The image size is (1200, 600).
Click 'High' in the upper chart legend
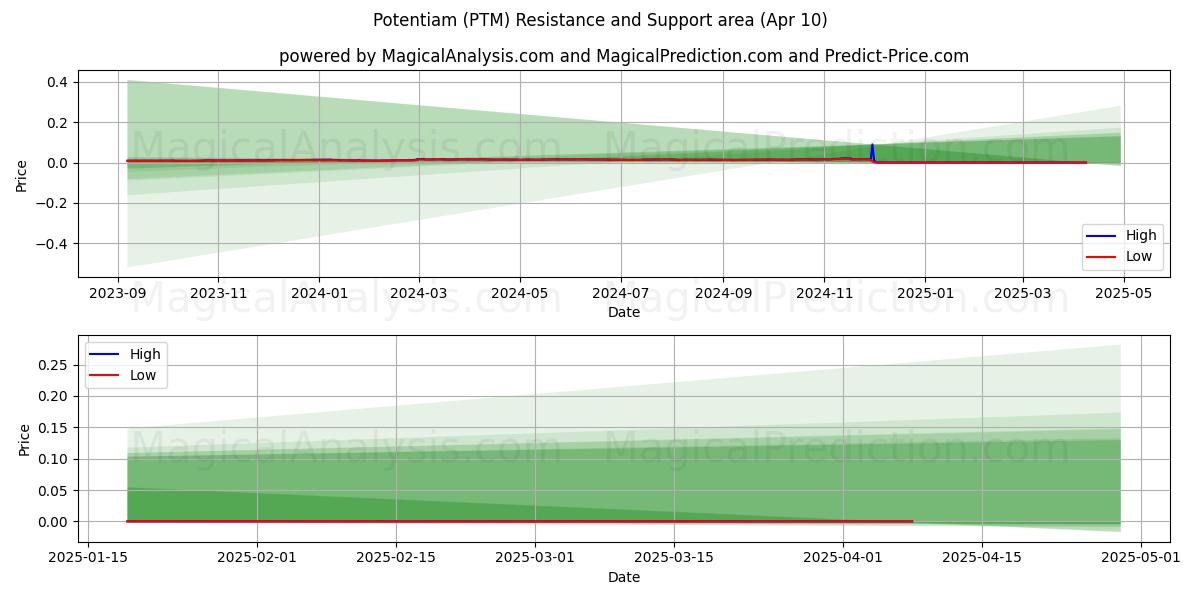tap(1141, 235)
